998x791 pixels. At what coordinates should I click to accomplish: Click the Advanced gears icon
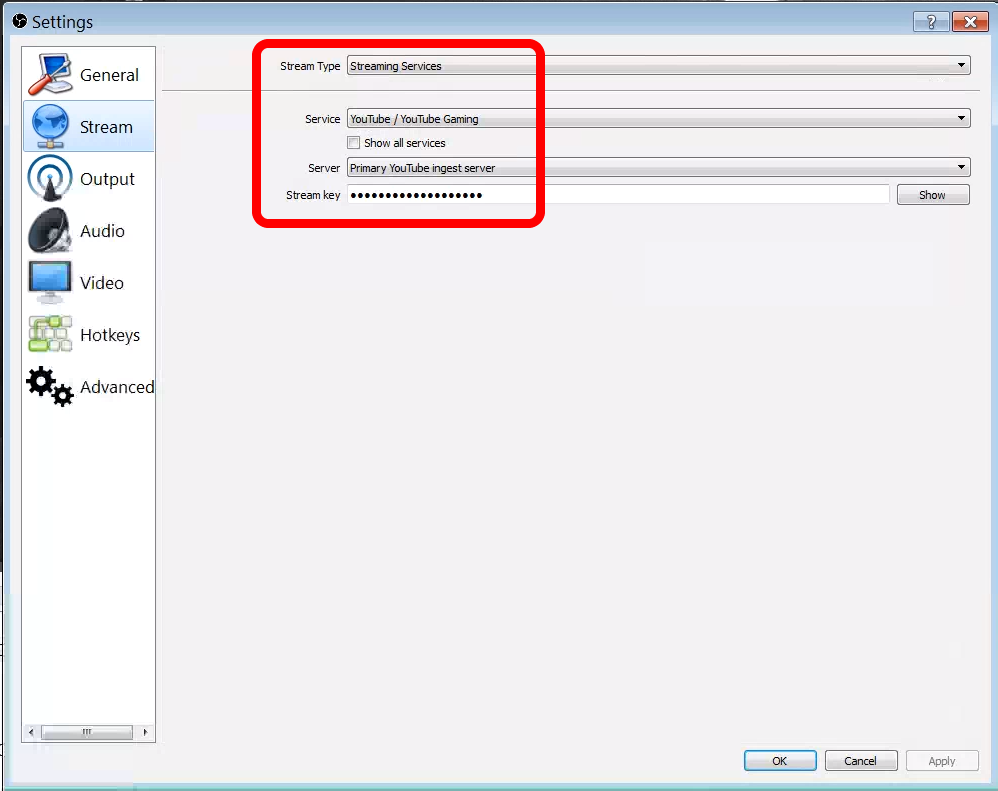[50, 386]
